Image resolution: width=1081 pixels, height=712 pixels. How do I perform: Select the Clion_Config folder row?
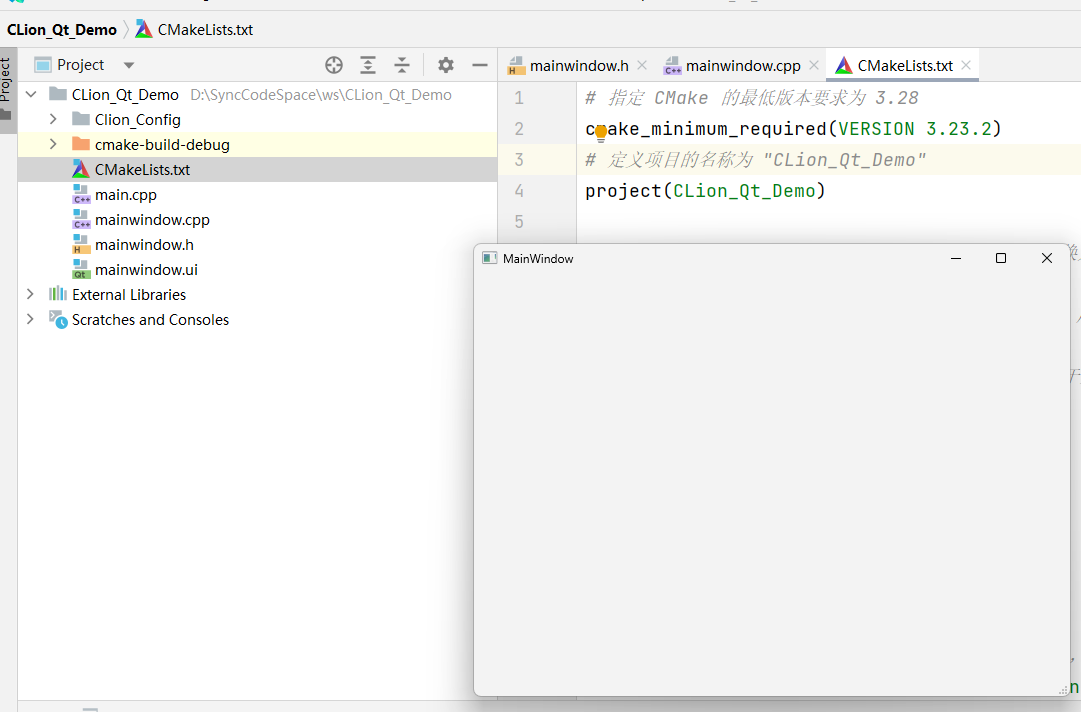[257, 119]
